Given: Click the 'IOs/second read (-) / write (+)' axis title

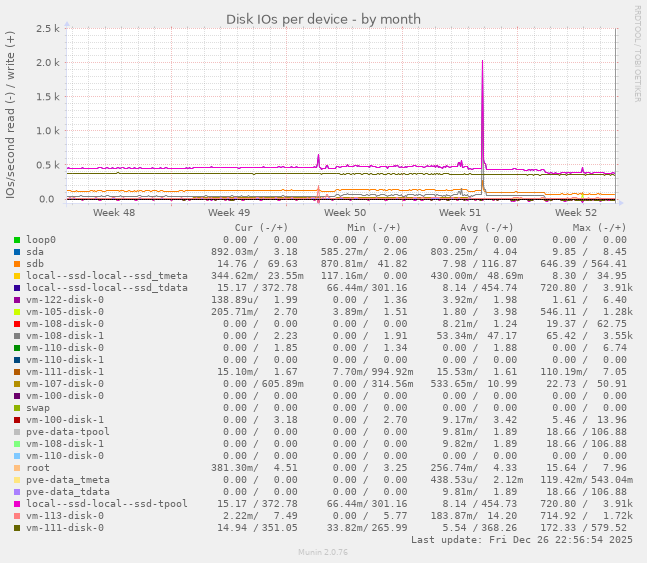Looking at the screenshot, I should 10,115.
